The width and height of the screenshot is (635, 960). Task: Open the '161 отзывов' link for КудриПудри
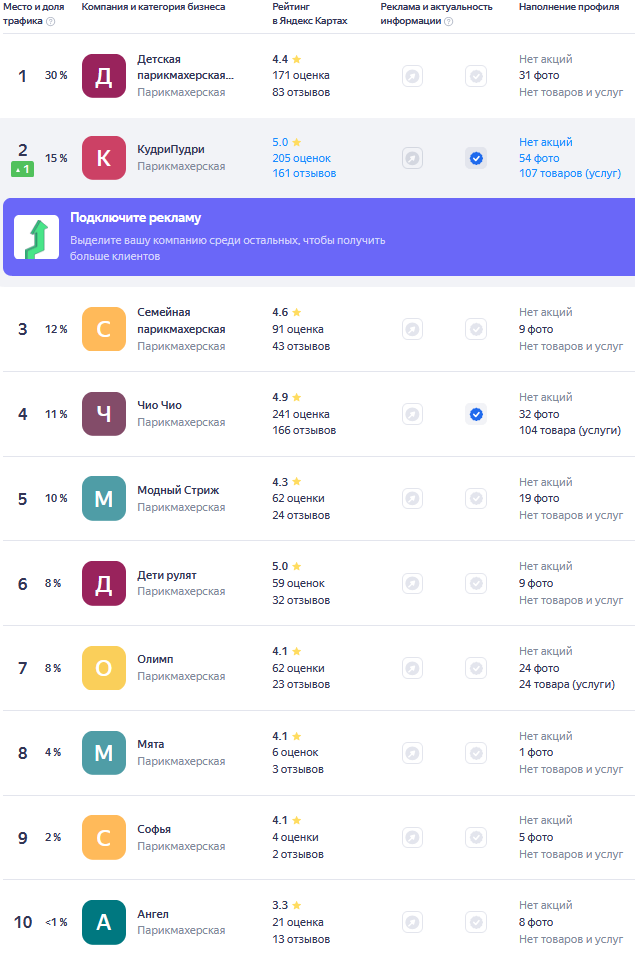pos(304,173)
